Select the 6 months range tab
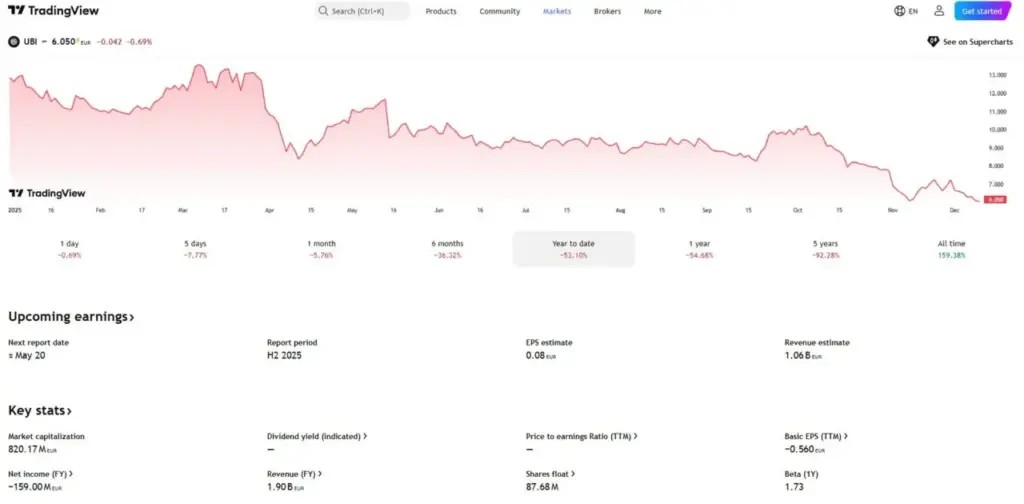The image size is (1024, 504). tap(447, 249)
